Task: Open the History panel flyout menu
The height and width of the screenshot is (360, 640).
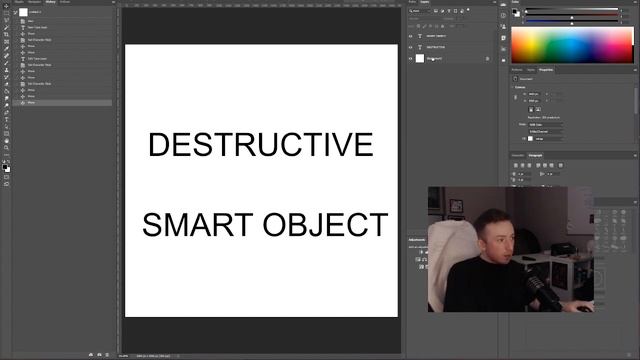Action: point(113,2)
